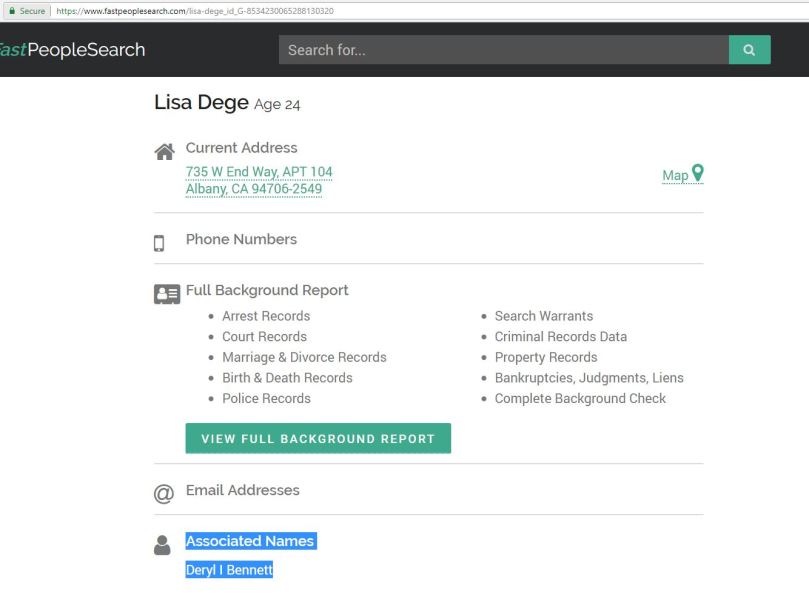Click the ID card background report icon
This screenshot has height=597, width=809.
tap(166, 294)
